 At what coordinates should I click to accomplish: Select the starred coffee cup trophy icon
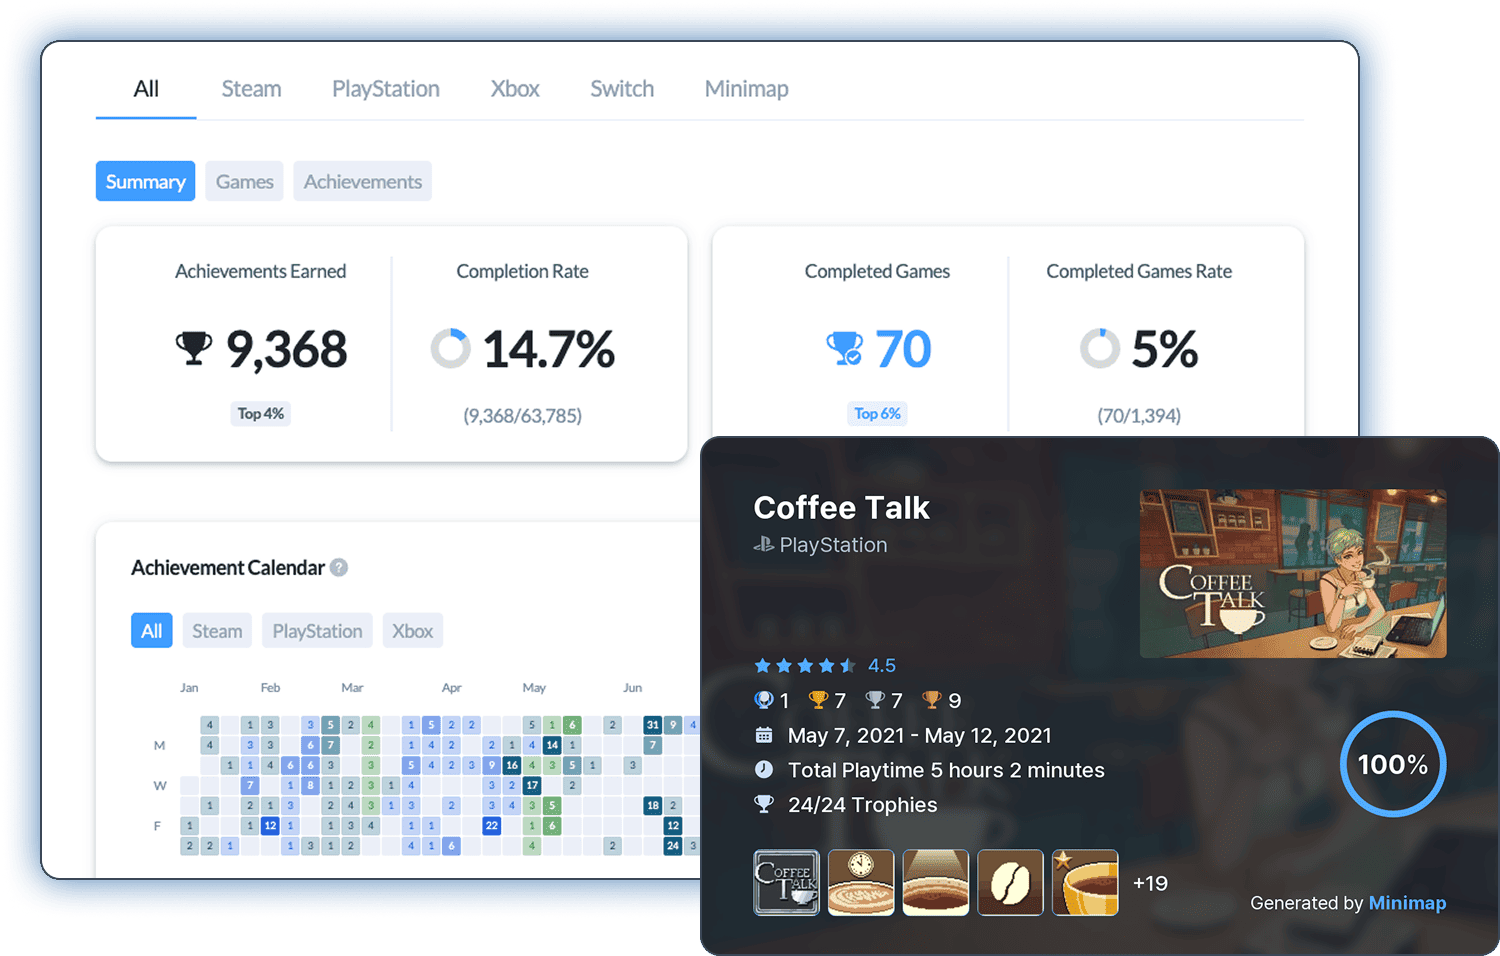tap(1085, 883)
